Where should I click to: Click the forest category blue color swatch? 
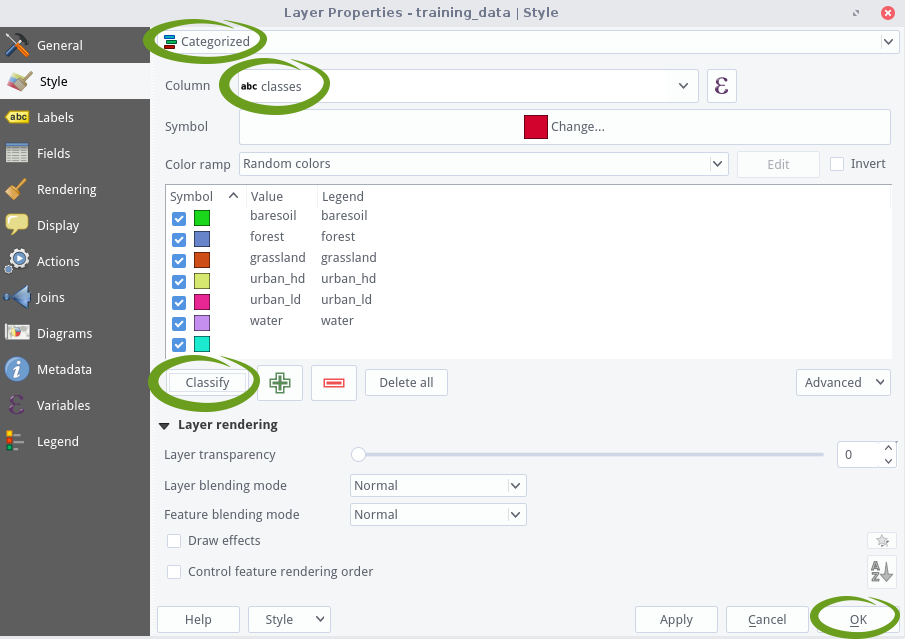[202, 239]
